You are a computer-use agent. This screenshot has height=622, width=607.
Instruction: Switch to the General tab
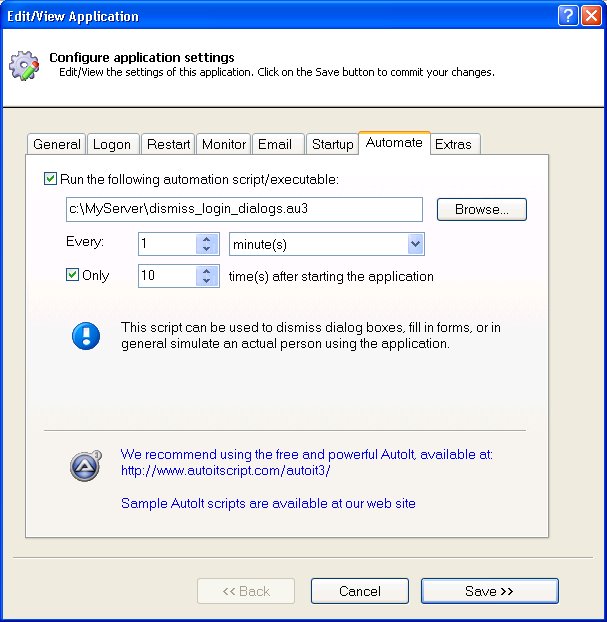[57, 144]
